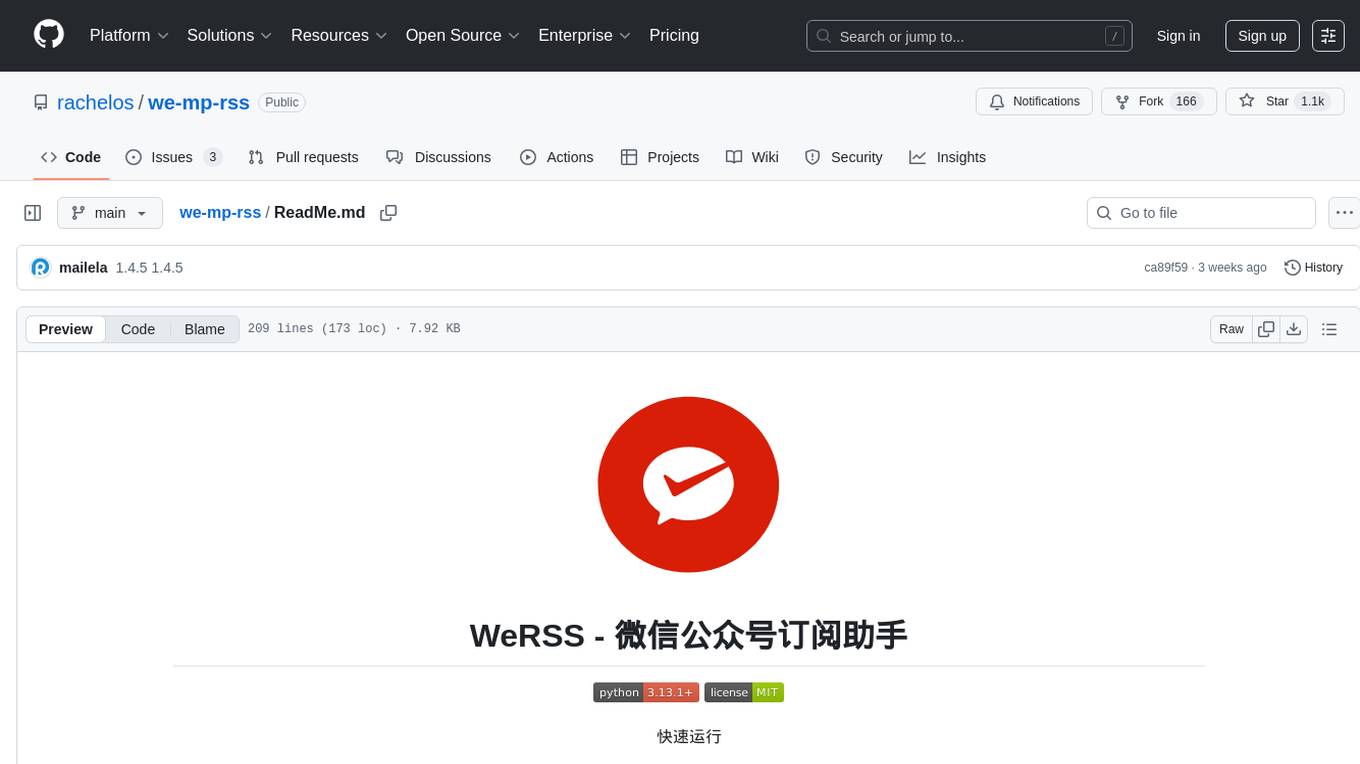
Task: Copy the raw file contents icon
Action: pos(1266,329)
